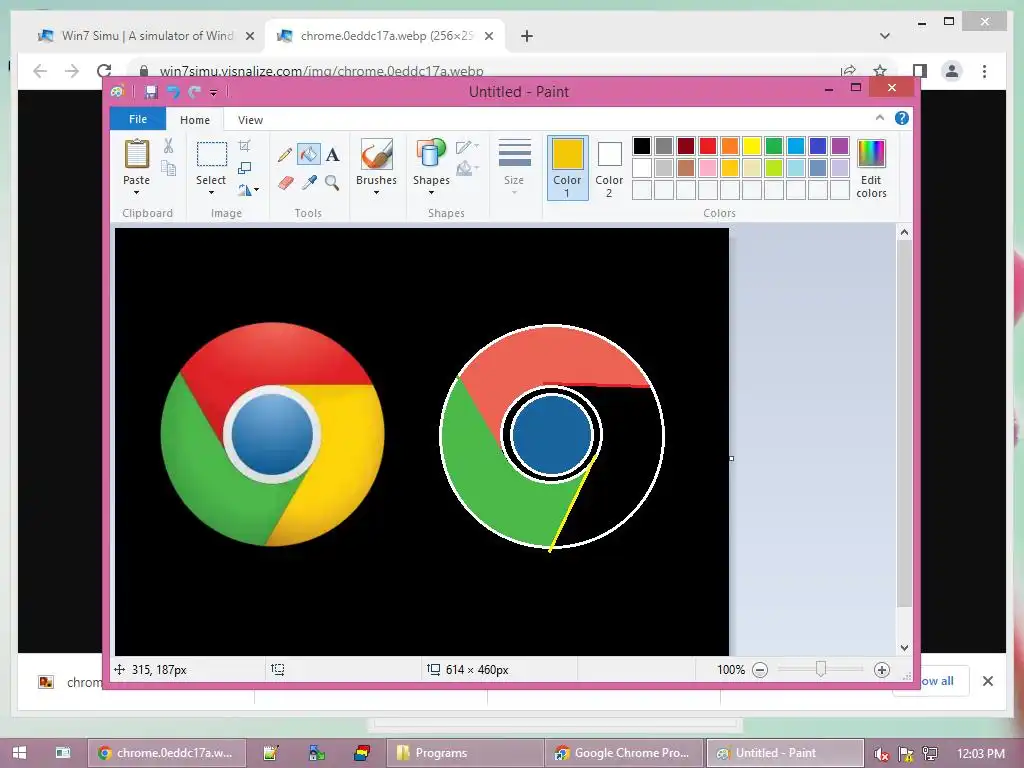Click the Copy icon in Clipboard group
The height and width of the screenshot is (768, 1024).
coord(168,169)
